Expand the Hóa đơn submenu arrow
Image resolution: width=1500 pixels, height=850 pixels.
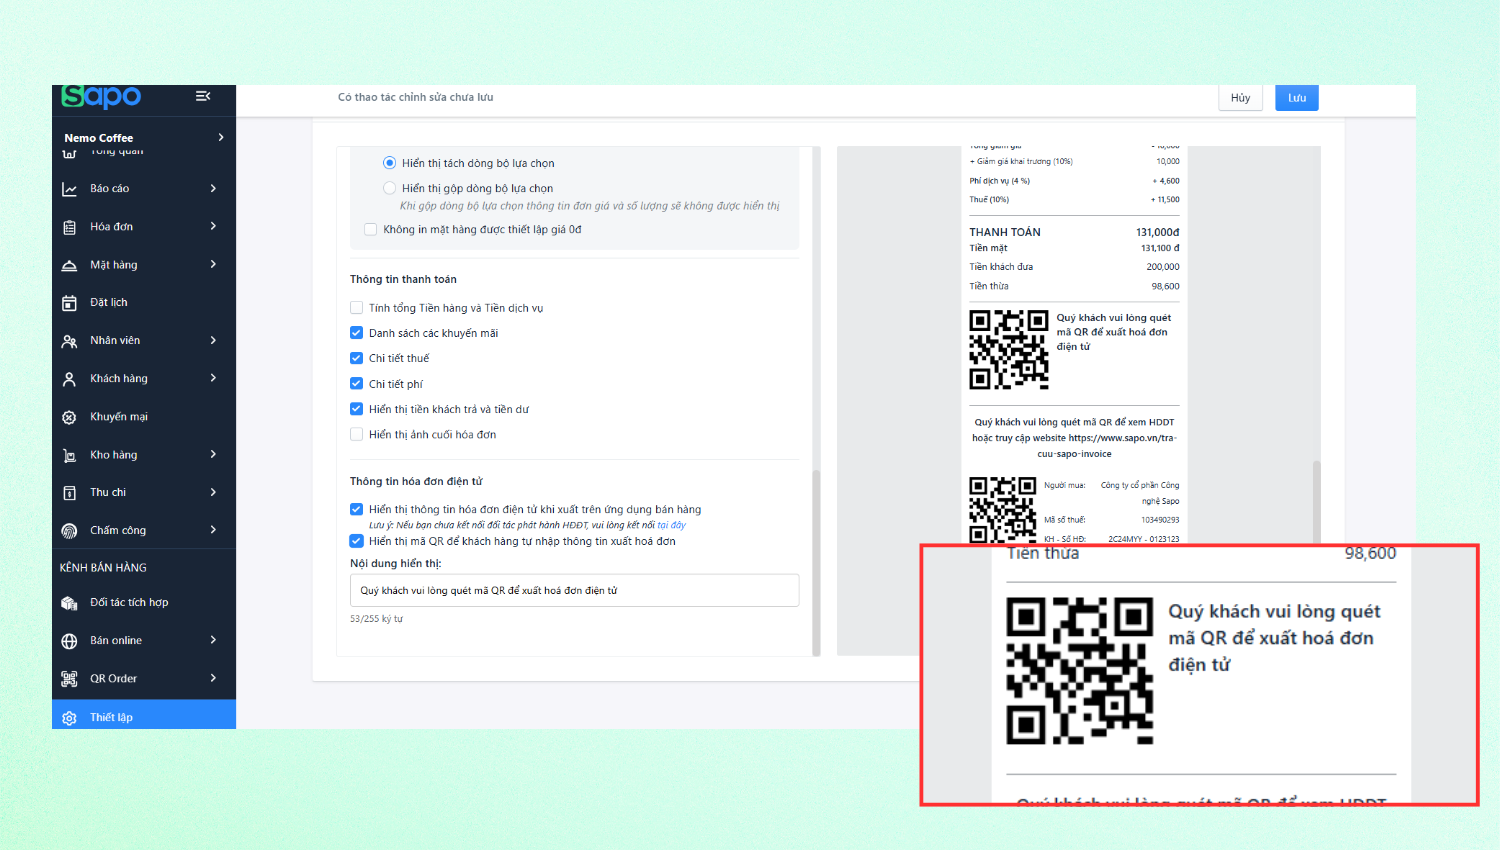213,226
